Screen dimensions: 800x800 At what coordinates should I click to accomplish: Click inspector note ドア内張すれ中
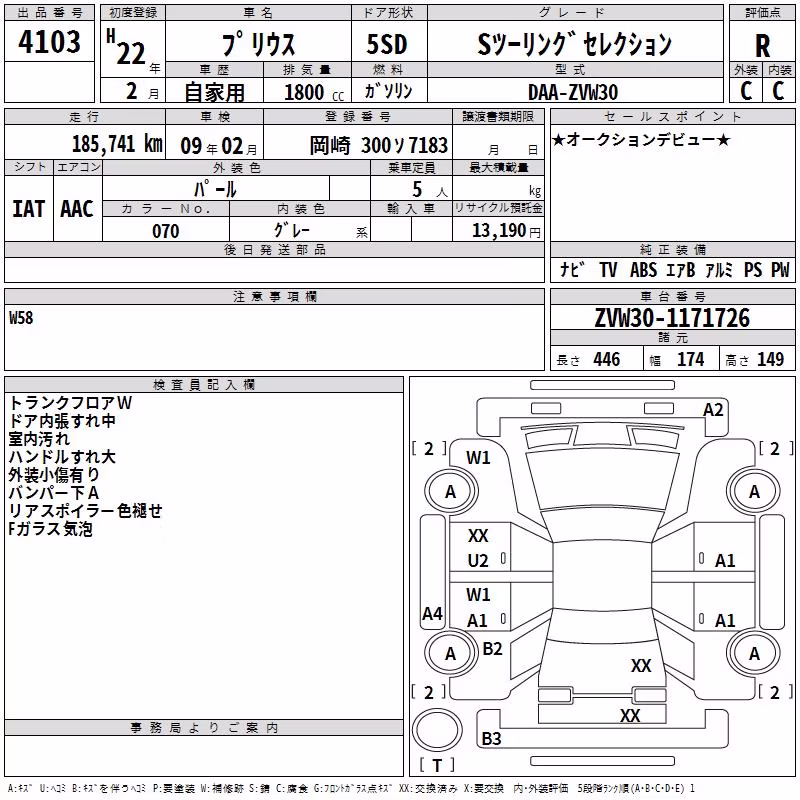(62, 421)
